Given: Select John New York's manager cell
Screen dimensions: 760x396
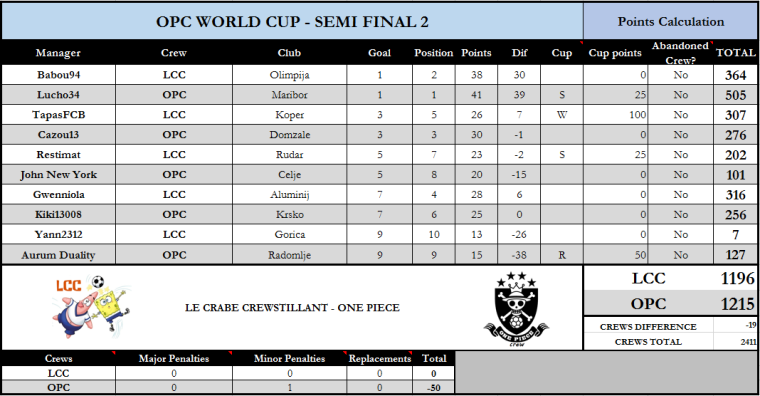Looking at the screenshot, I should pyautogui.click(x=59, y=174).
